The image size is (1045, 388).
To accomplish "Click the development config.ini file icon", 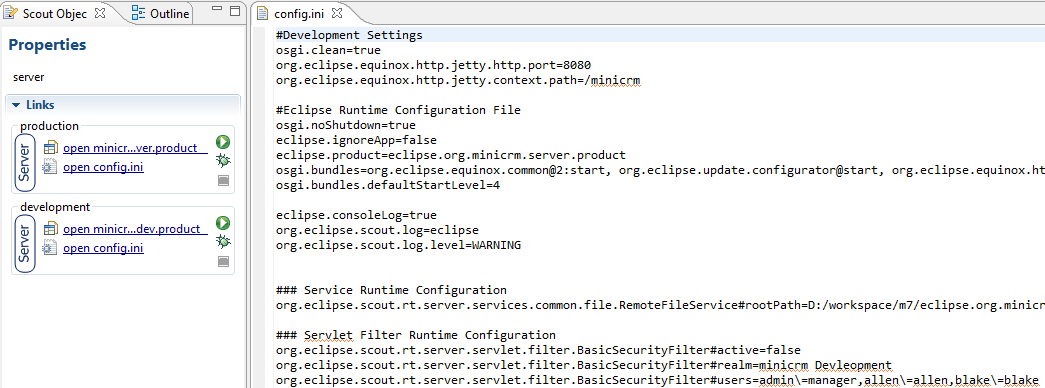I will click(50, 248).
